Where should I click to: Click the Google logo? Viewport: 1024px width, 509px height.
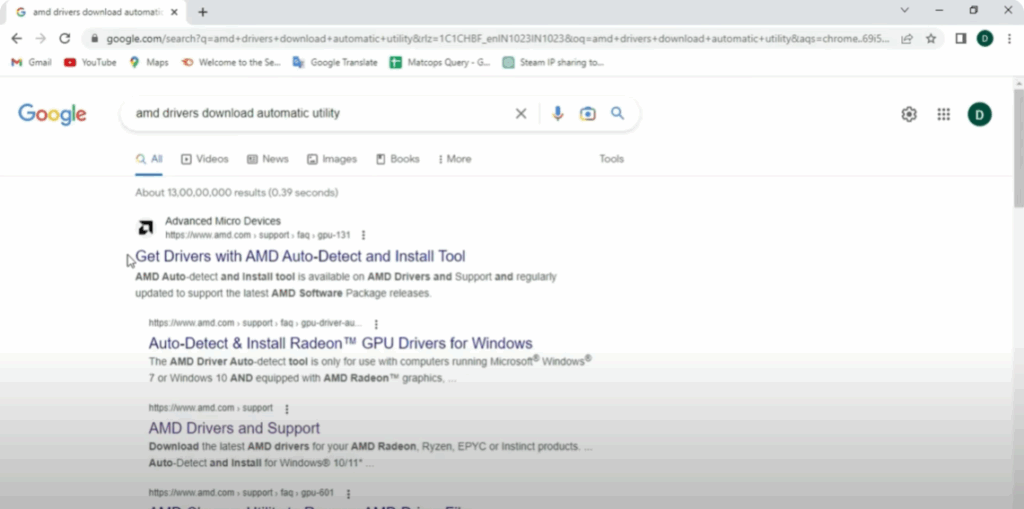52,114
